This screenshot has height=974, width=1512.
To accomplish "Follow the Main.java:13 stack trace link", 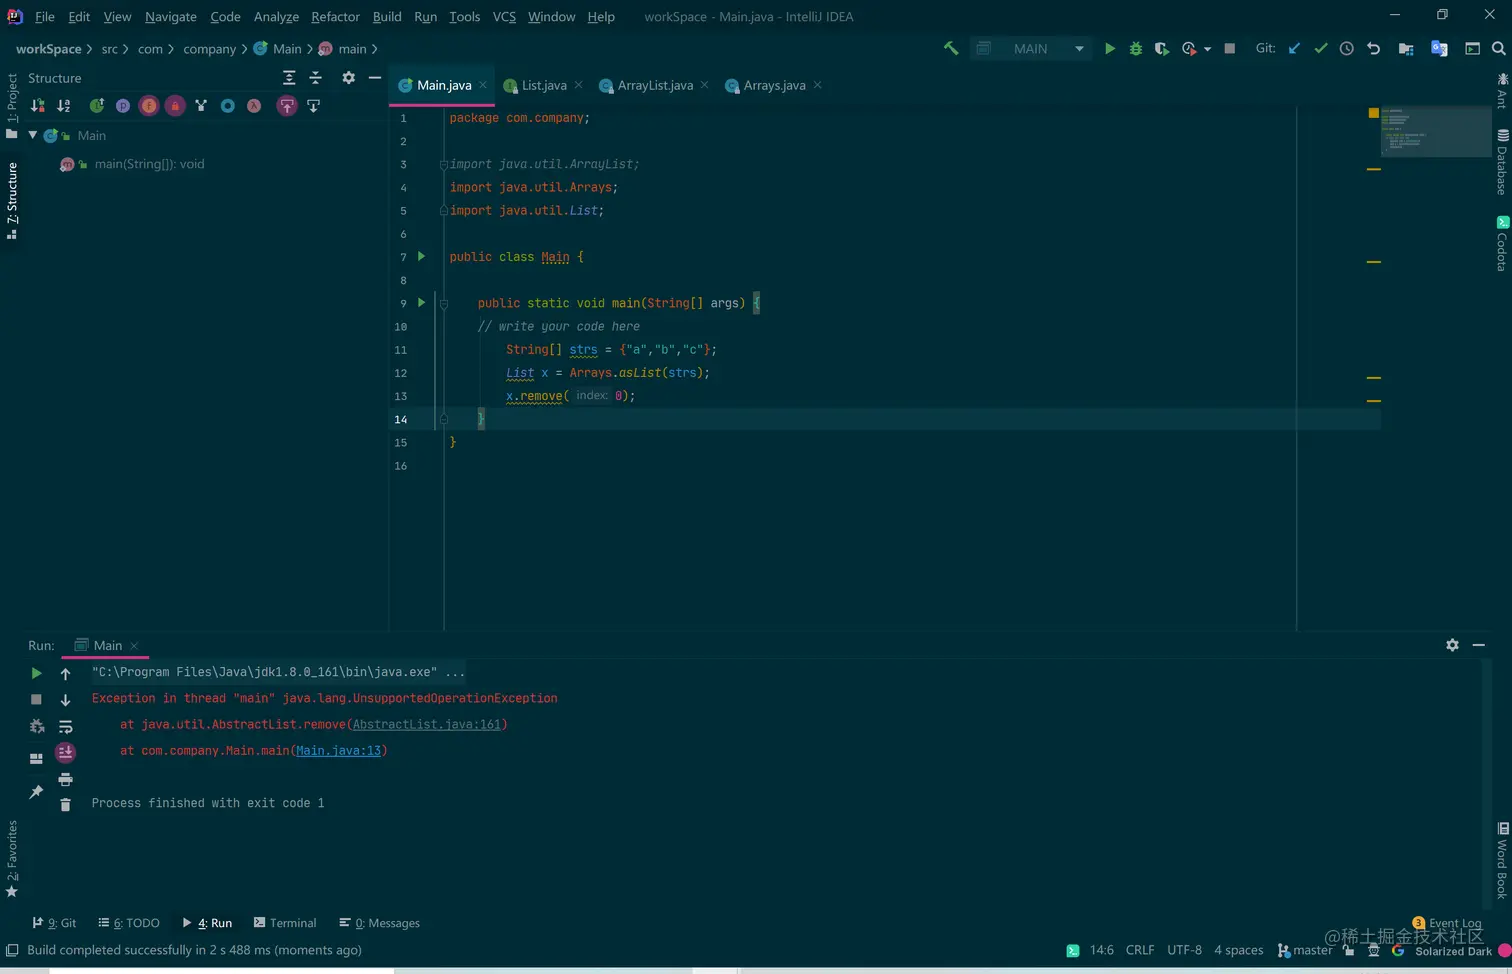I will (338, 750).
